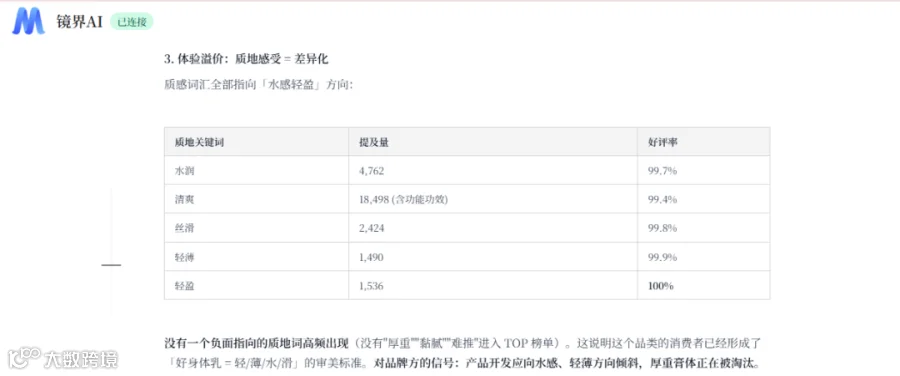This screenshot has width=900, height=376.
Task: Click the 质地关键词 column header
Action: pos(257,142)
